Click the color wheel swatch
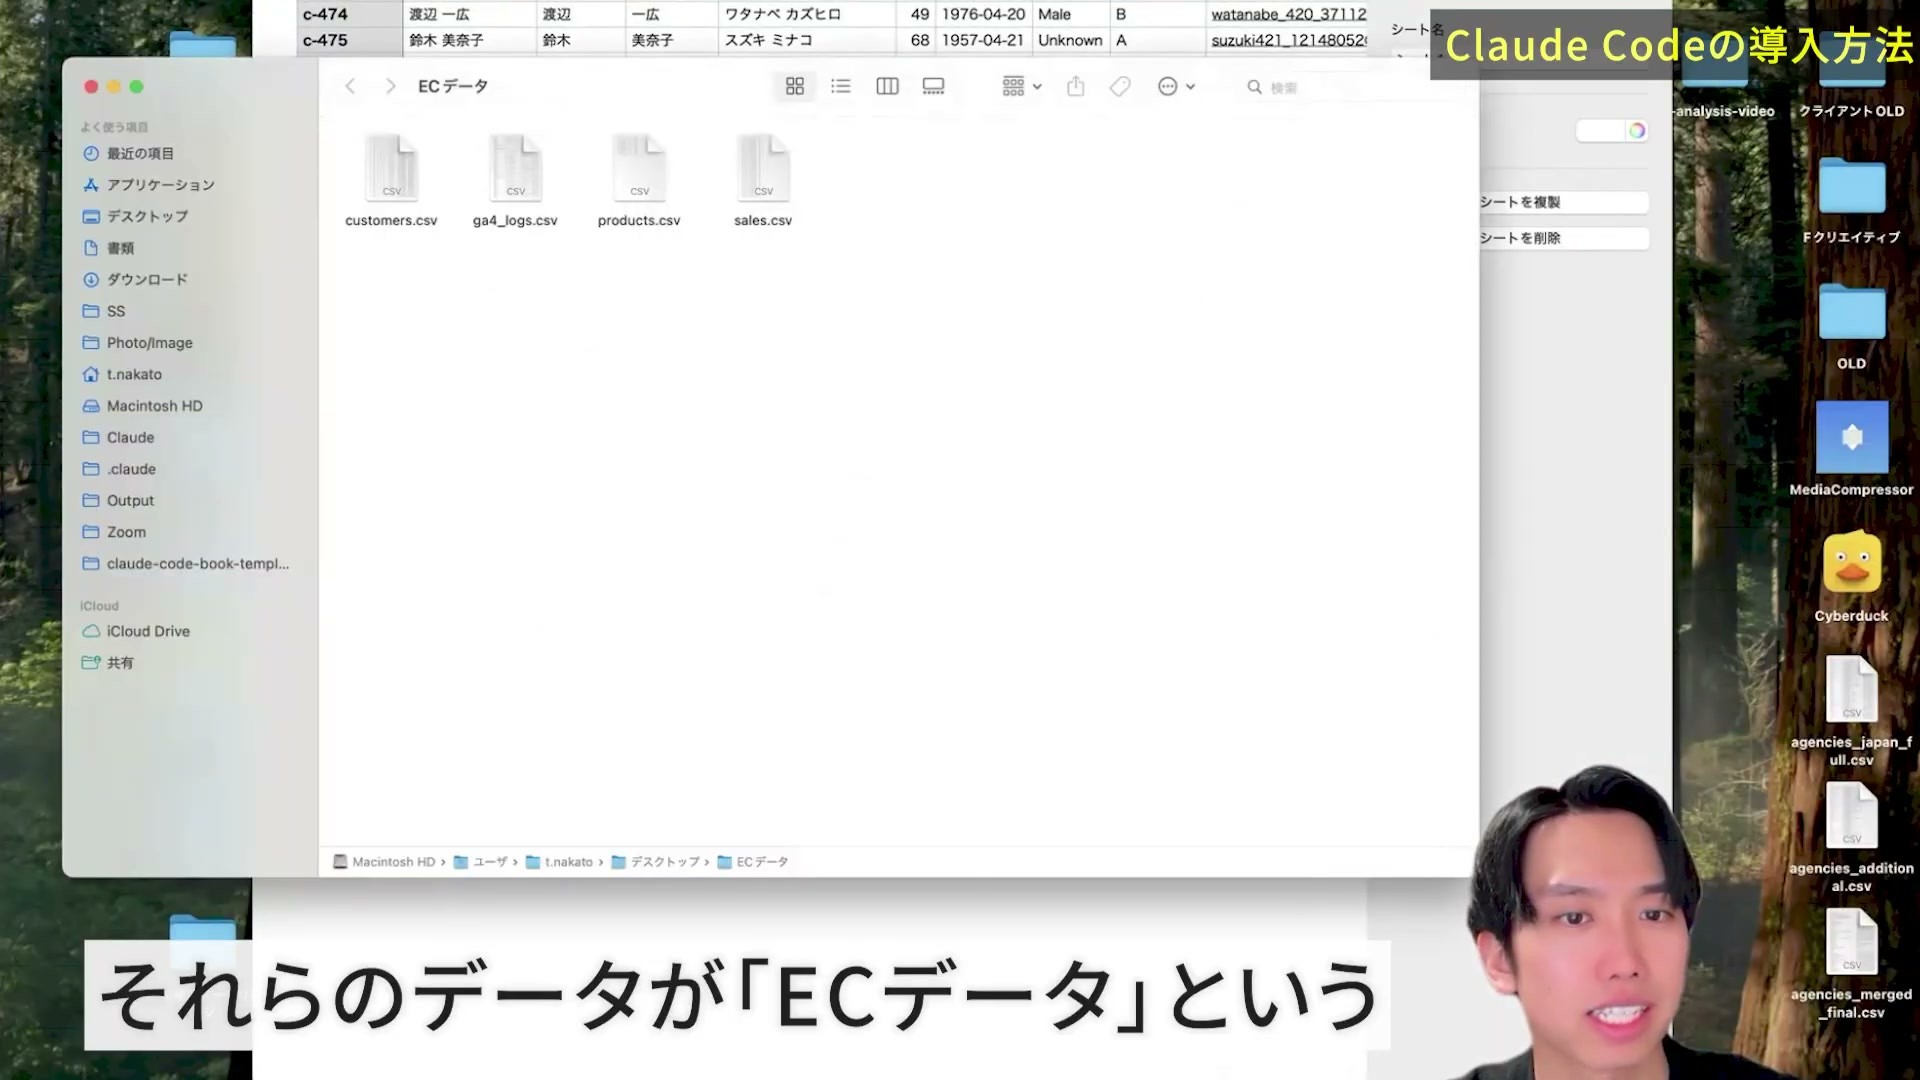The width and height of the screenshot is (1920, 1080). coord(1636,131)
